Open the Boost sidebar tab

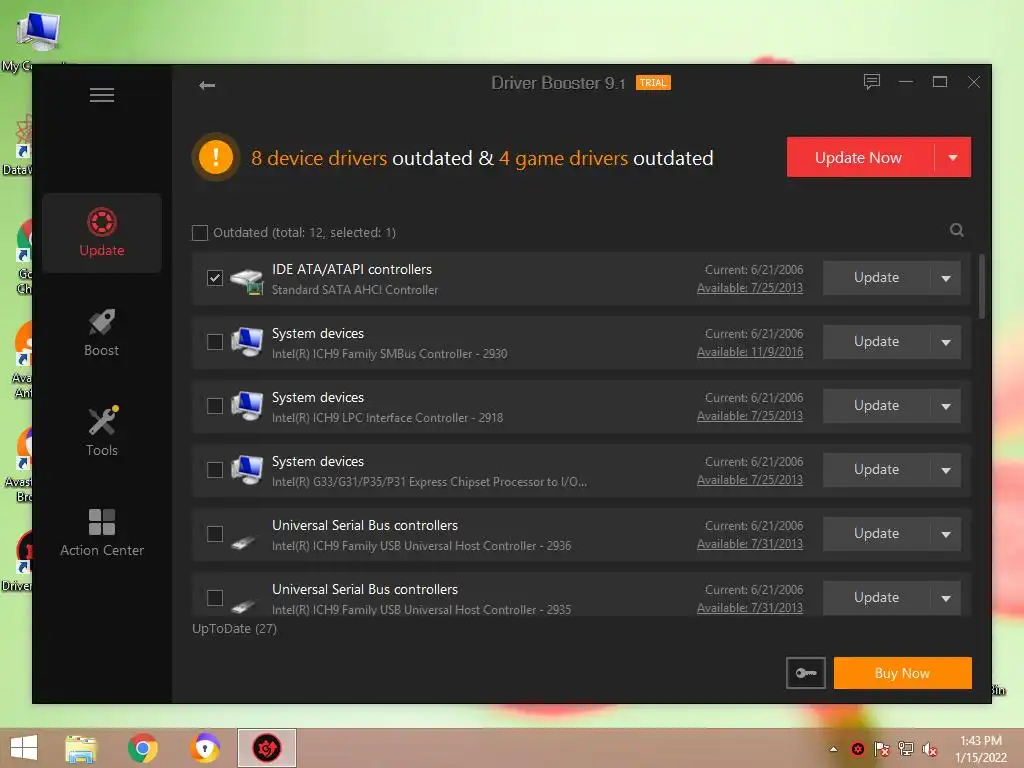[x=102, y=332]
